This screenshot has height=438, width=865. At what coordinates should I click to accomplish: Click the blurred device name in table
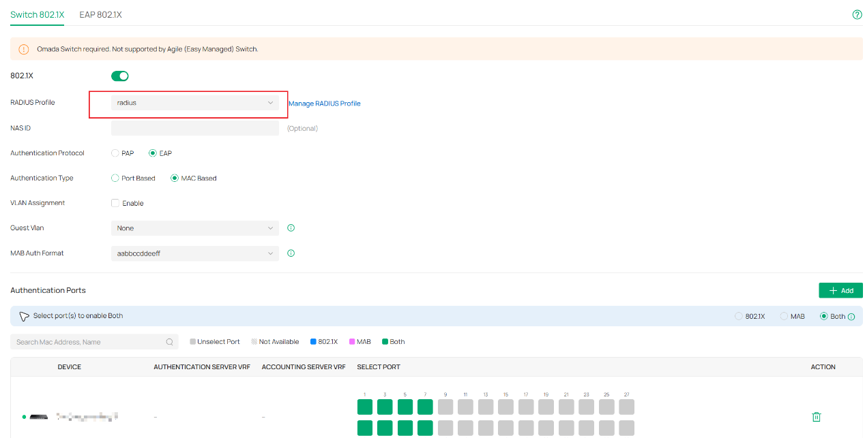tap(87, 416)
